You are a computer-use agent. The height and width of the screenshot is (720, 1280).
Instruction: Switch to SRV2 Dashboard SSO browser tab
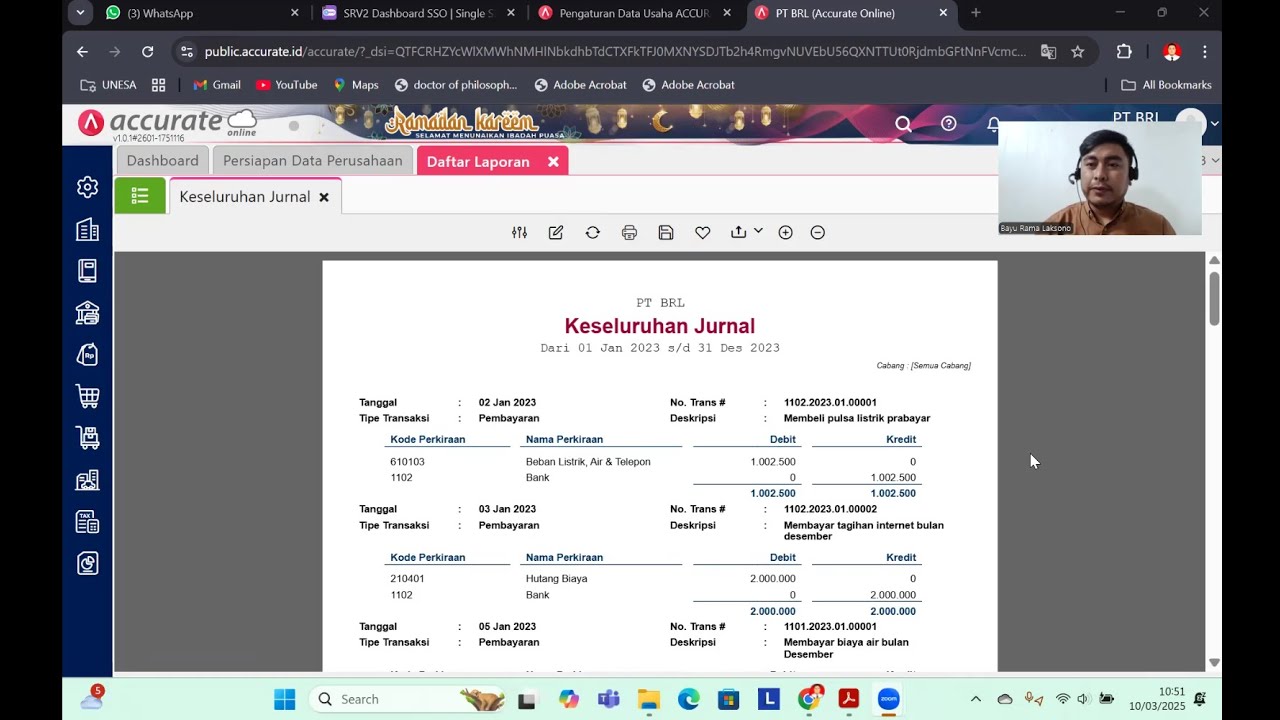(418, 13)
